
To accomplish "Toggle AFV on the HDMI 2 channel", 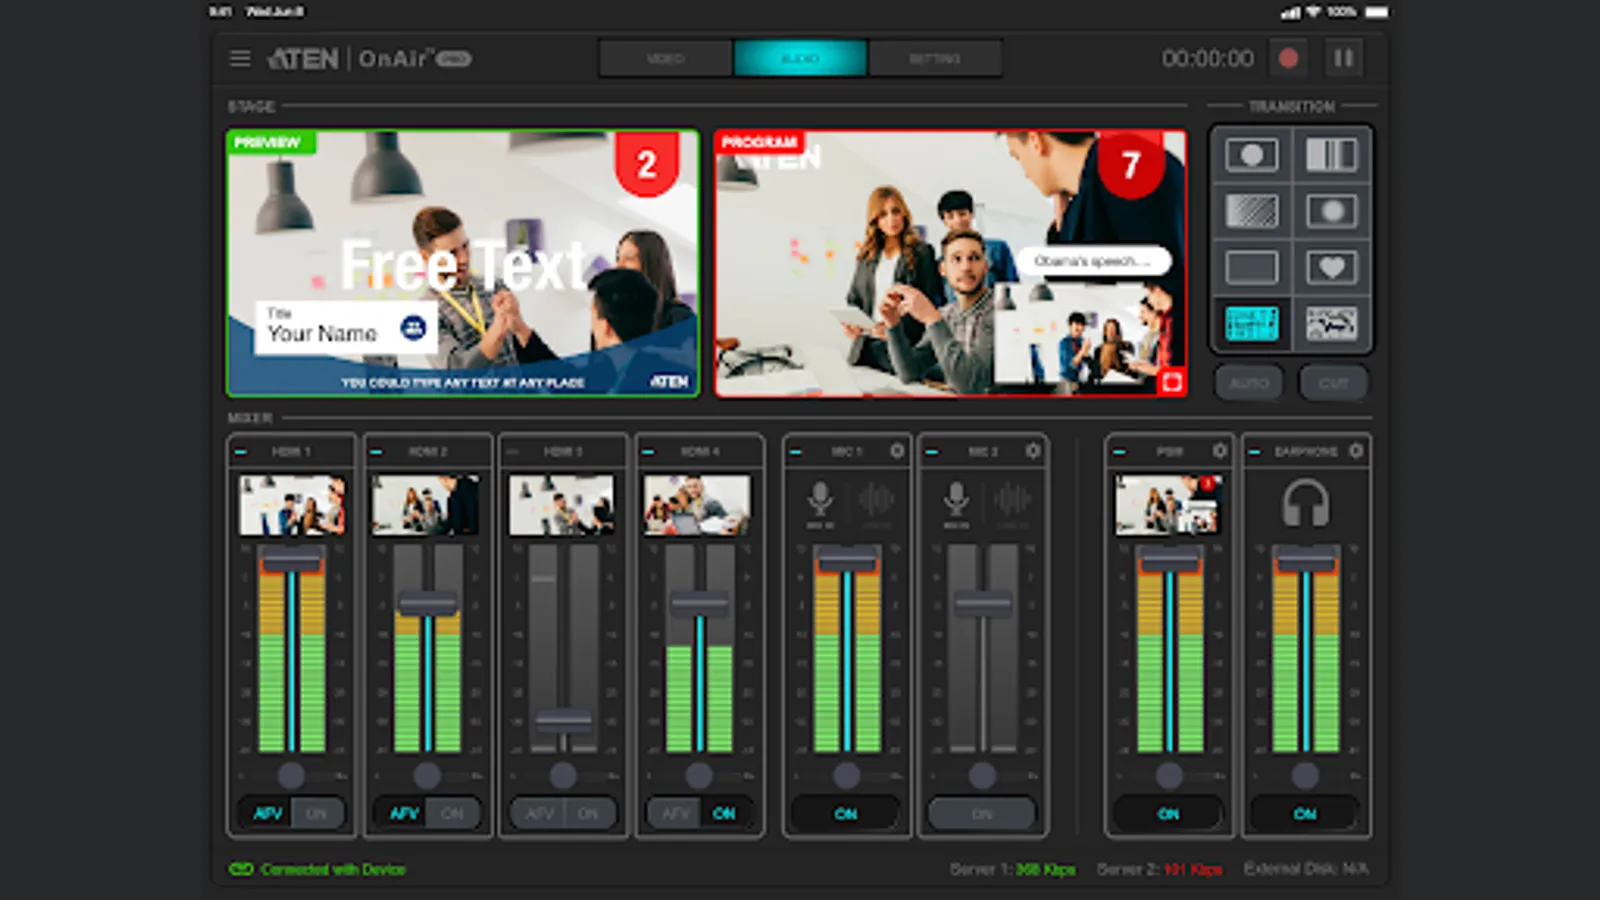I will (403, 814).
